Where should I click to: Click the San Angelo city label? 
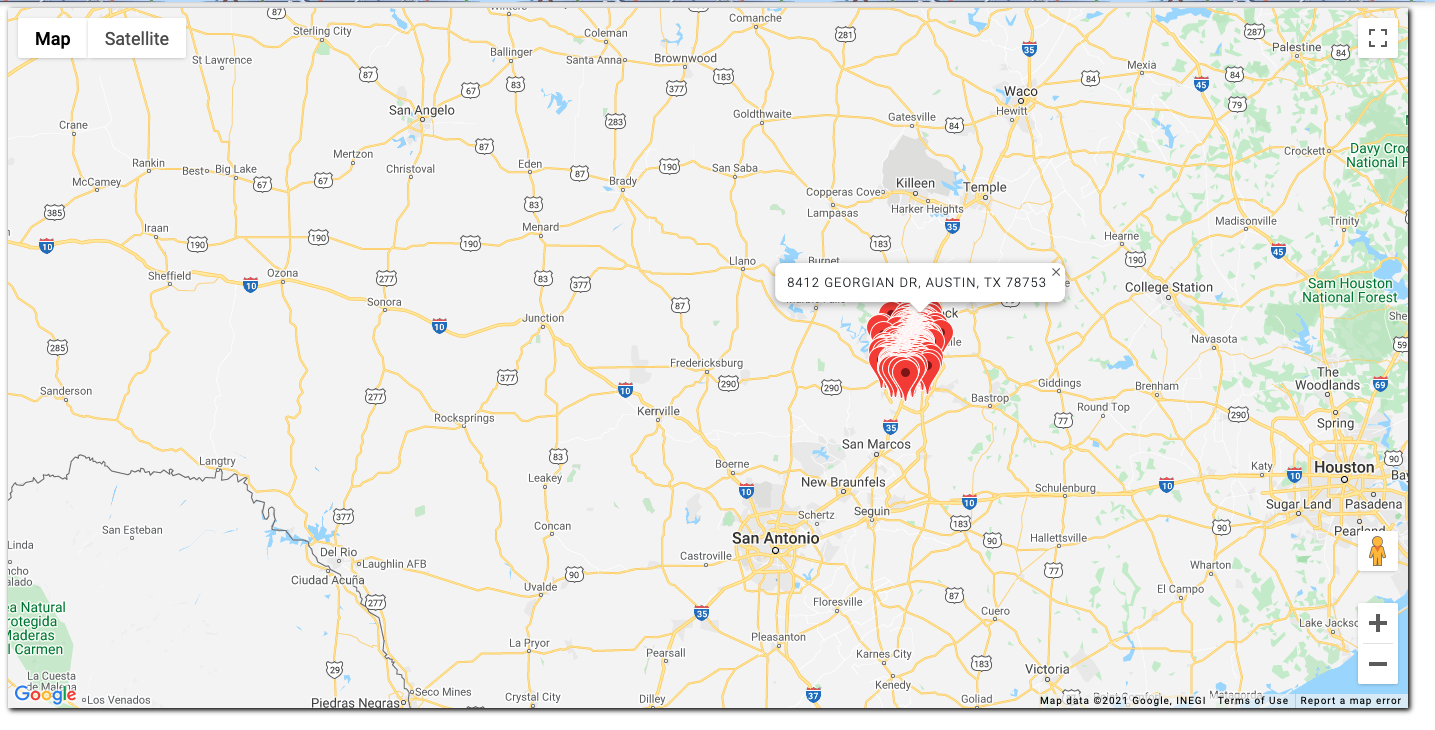click(x=422, y=110)
